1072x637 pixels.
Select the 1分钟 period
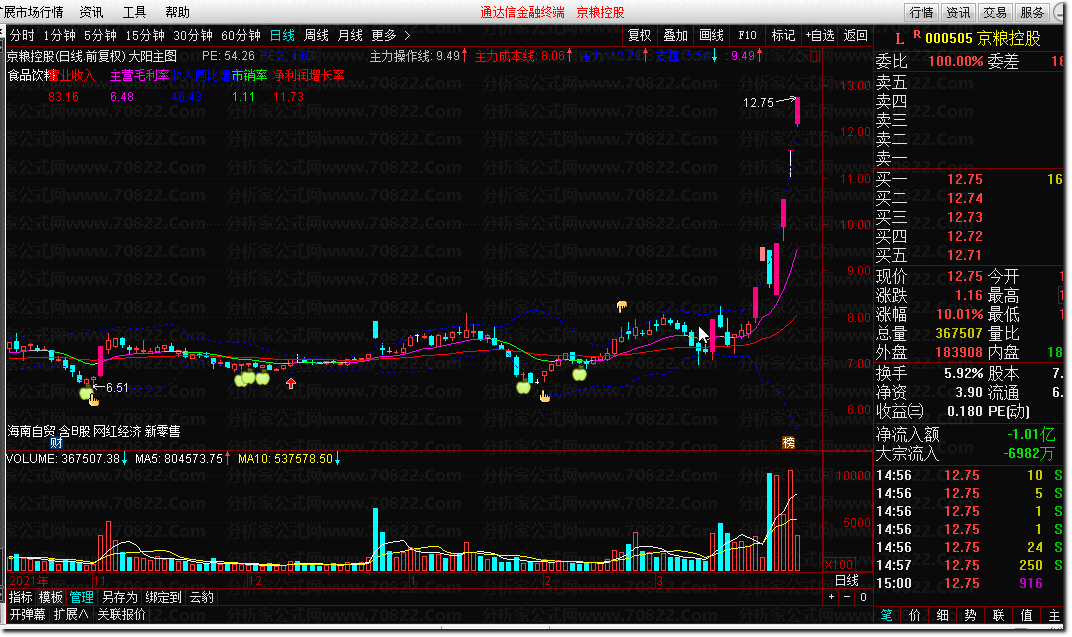tap(59, 36)
